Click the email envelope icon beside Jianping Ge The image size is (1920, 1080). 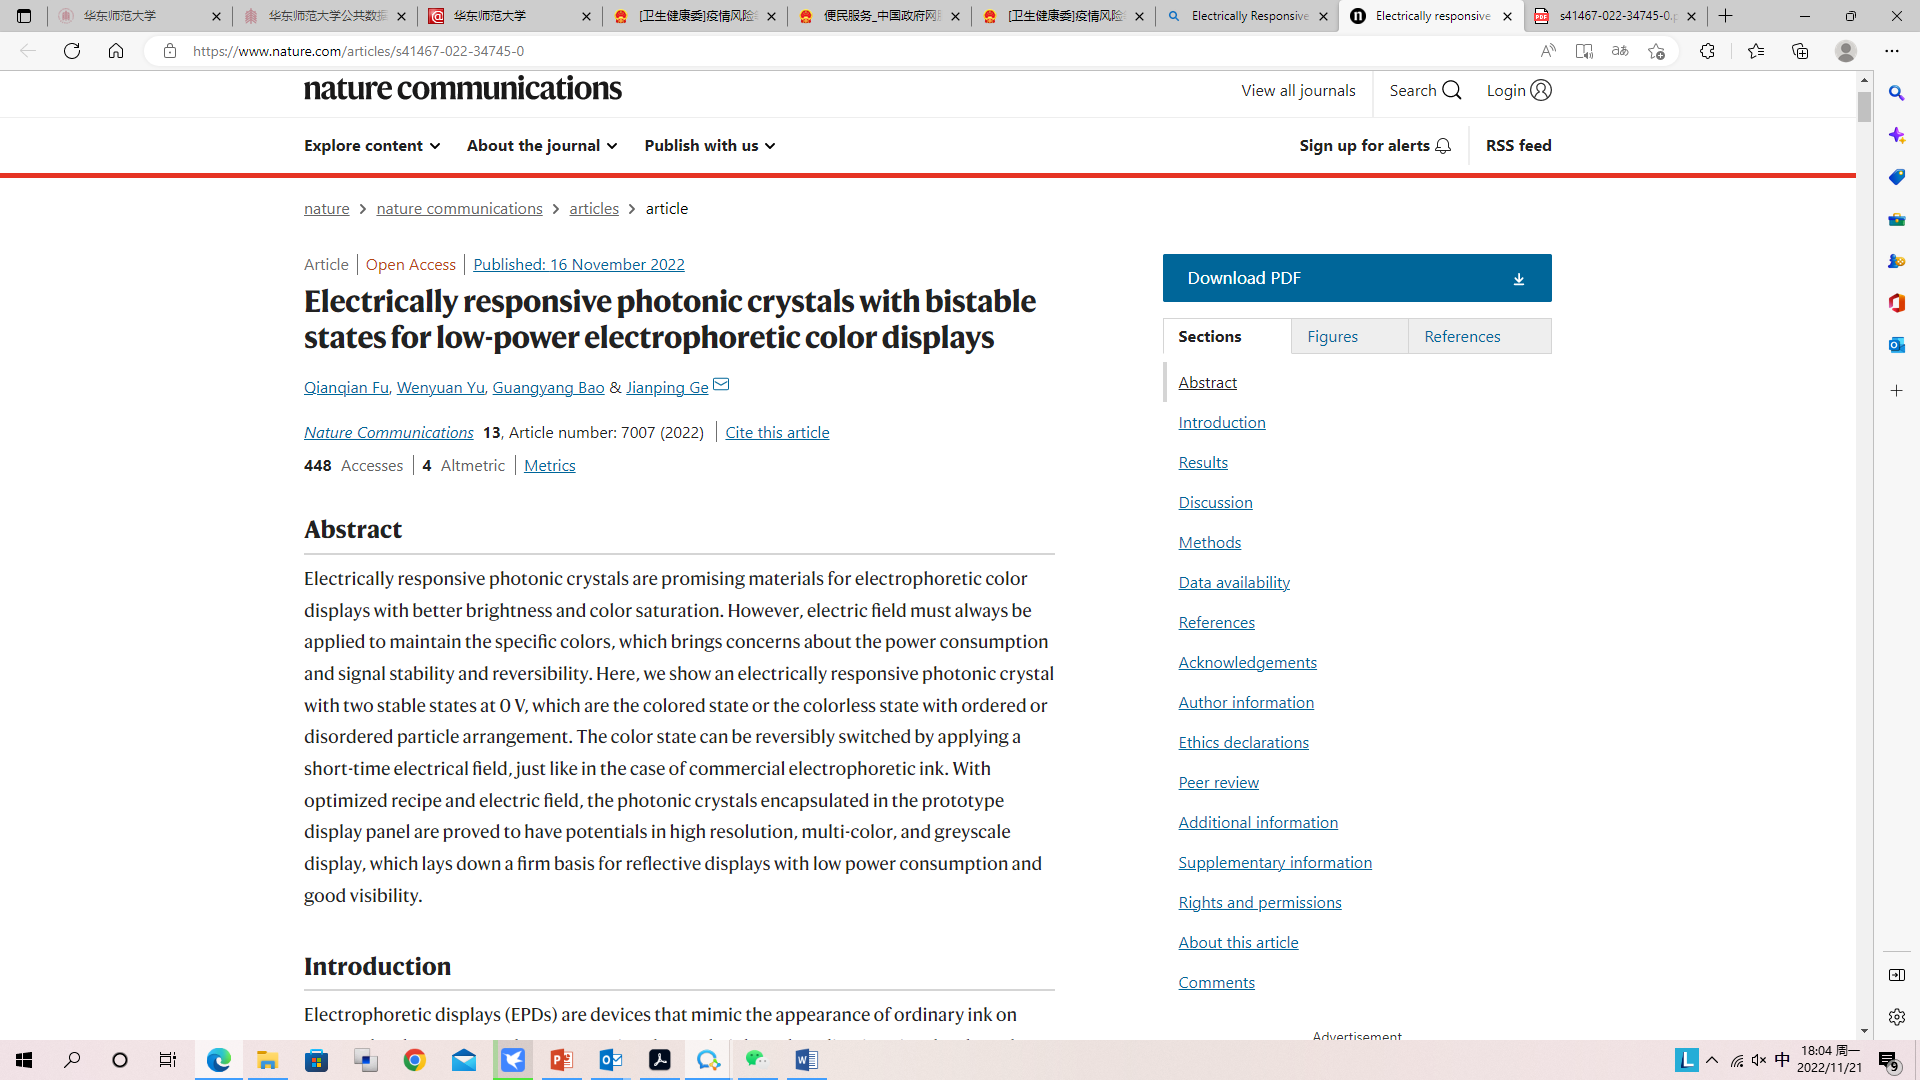pos(721,385)
